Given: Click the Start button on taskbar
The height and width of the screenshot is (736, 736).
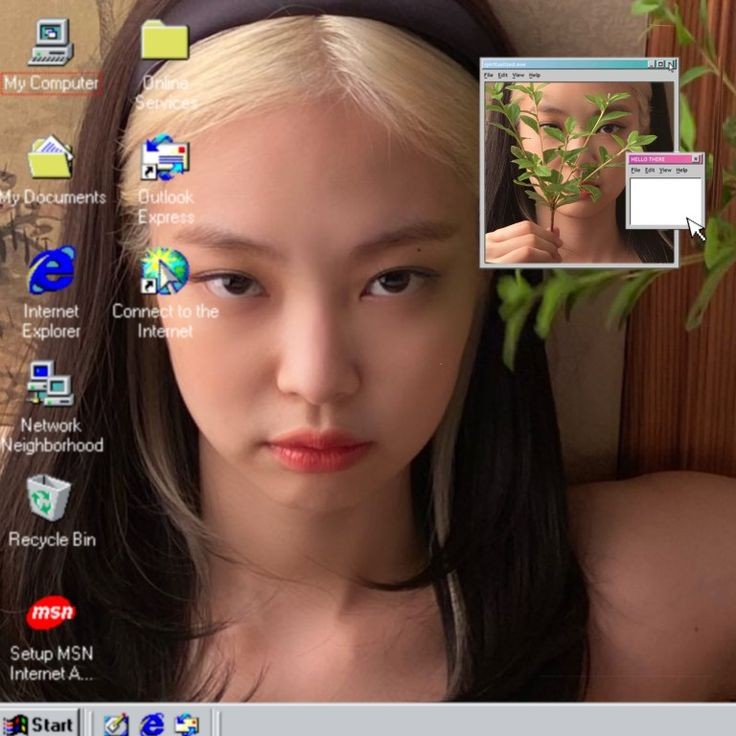Looking at the screenshot, I should pos(38,724).
